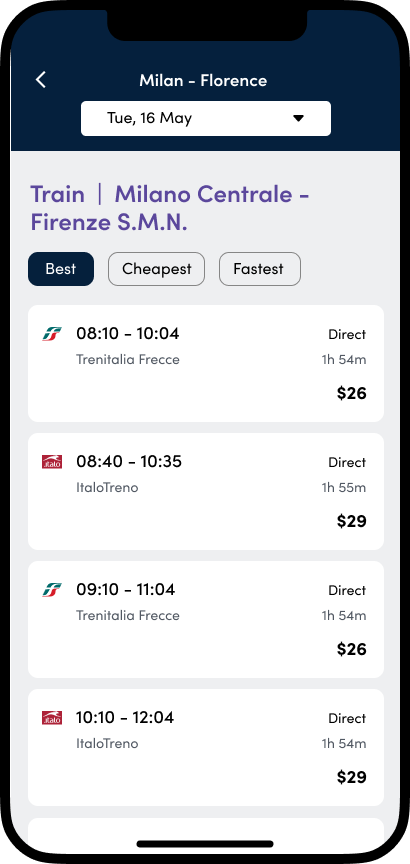The image size is (410, 864).
Task: Tap the partially visible card at bottom
Action: pyautogui.click(x=206, y=833)
